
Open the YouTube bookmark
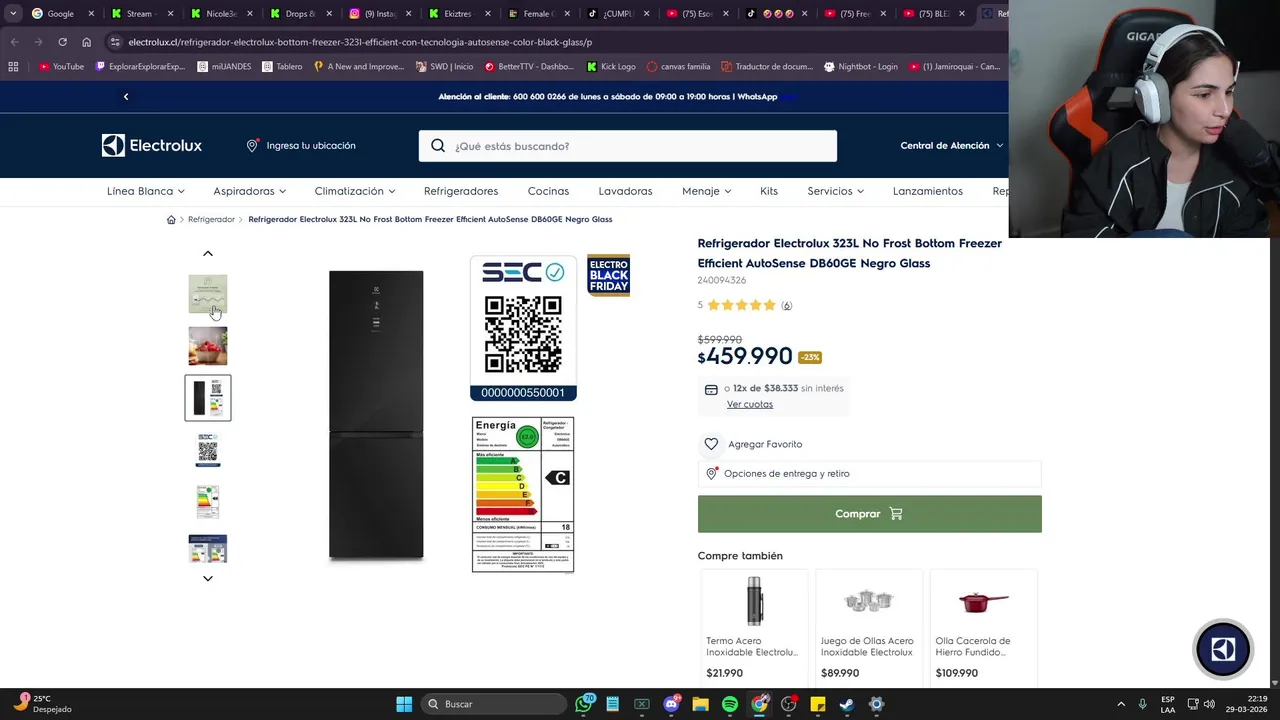pos(61,67)
